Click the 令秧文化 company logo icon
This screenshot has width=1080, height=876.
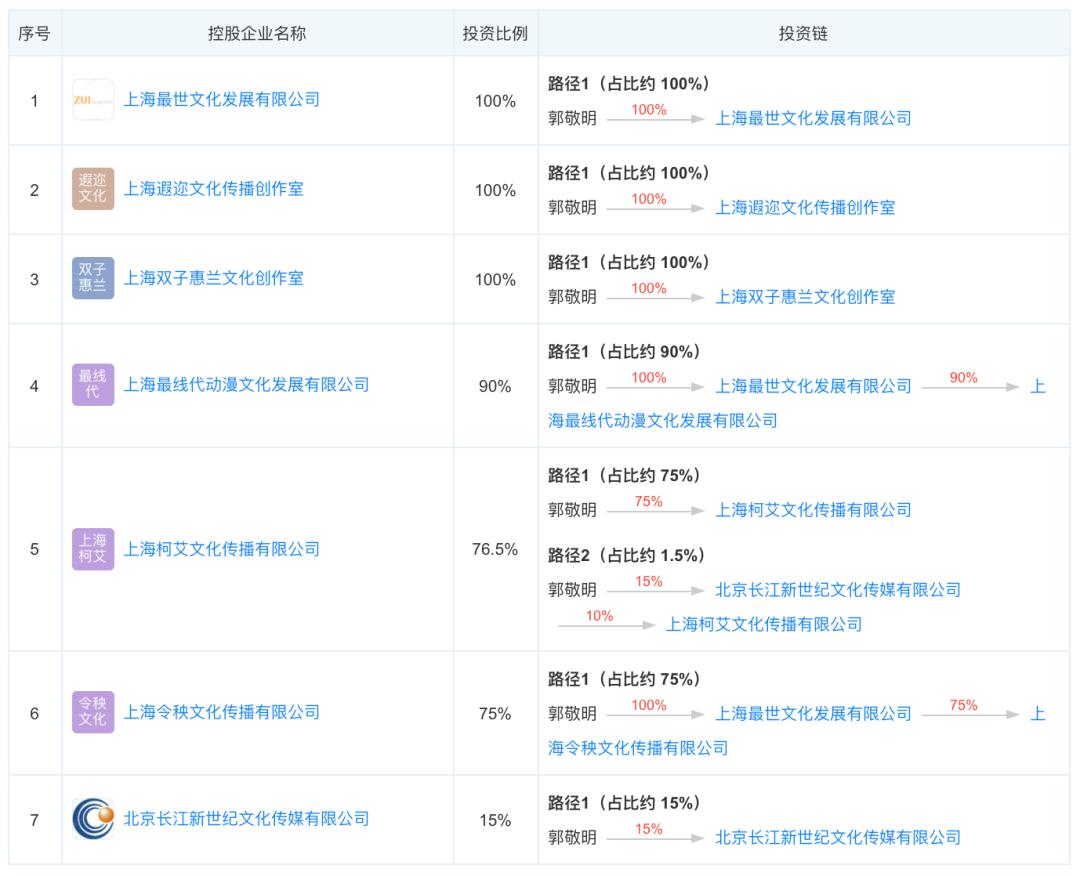tap(93, 712)
